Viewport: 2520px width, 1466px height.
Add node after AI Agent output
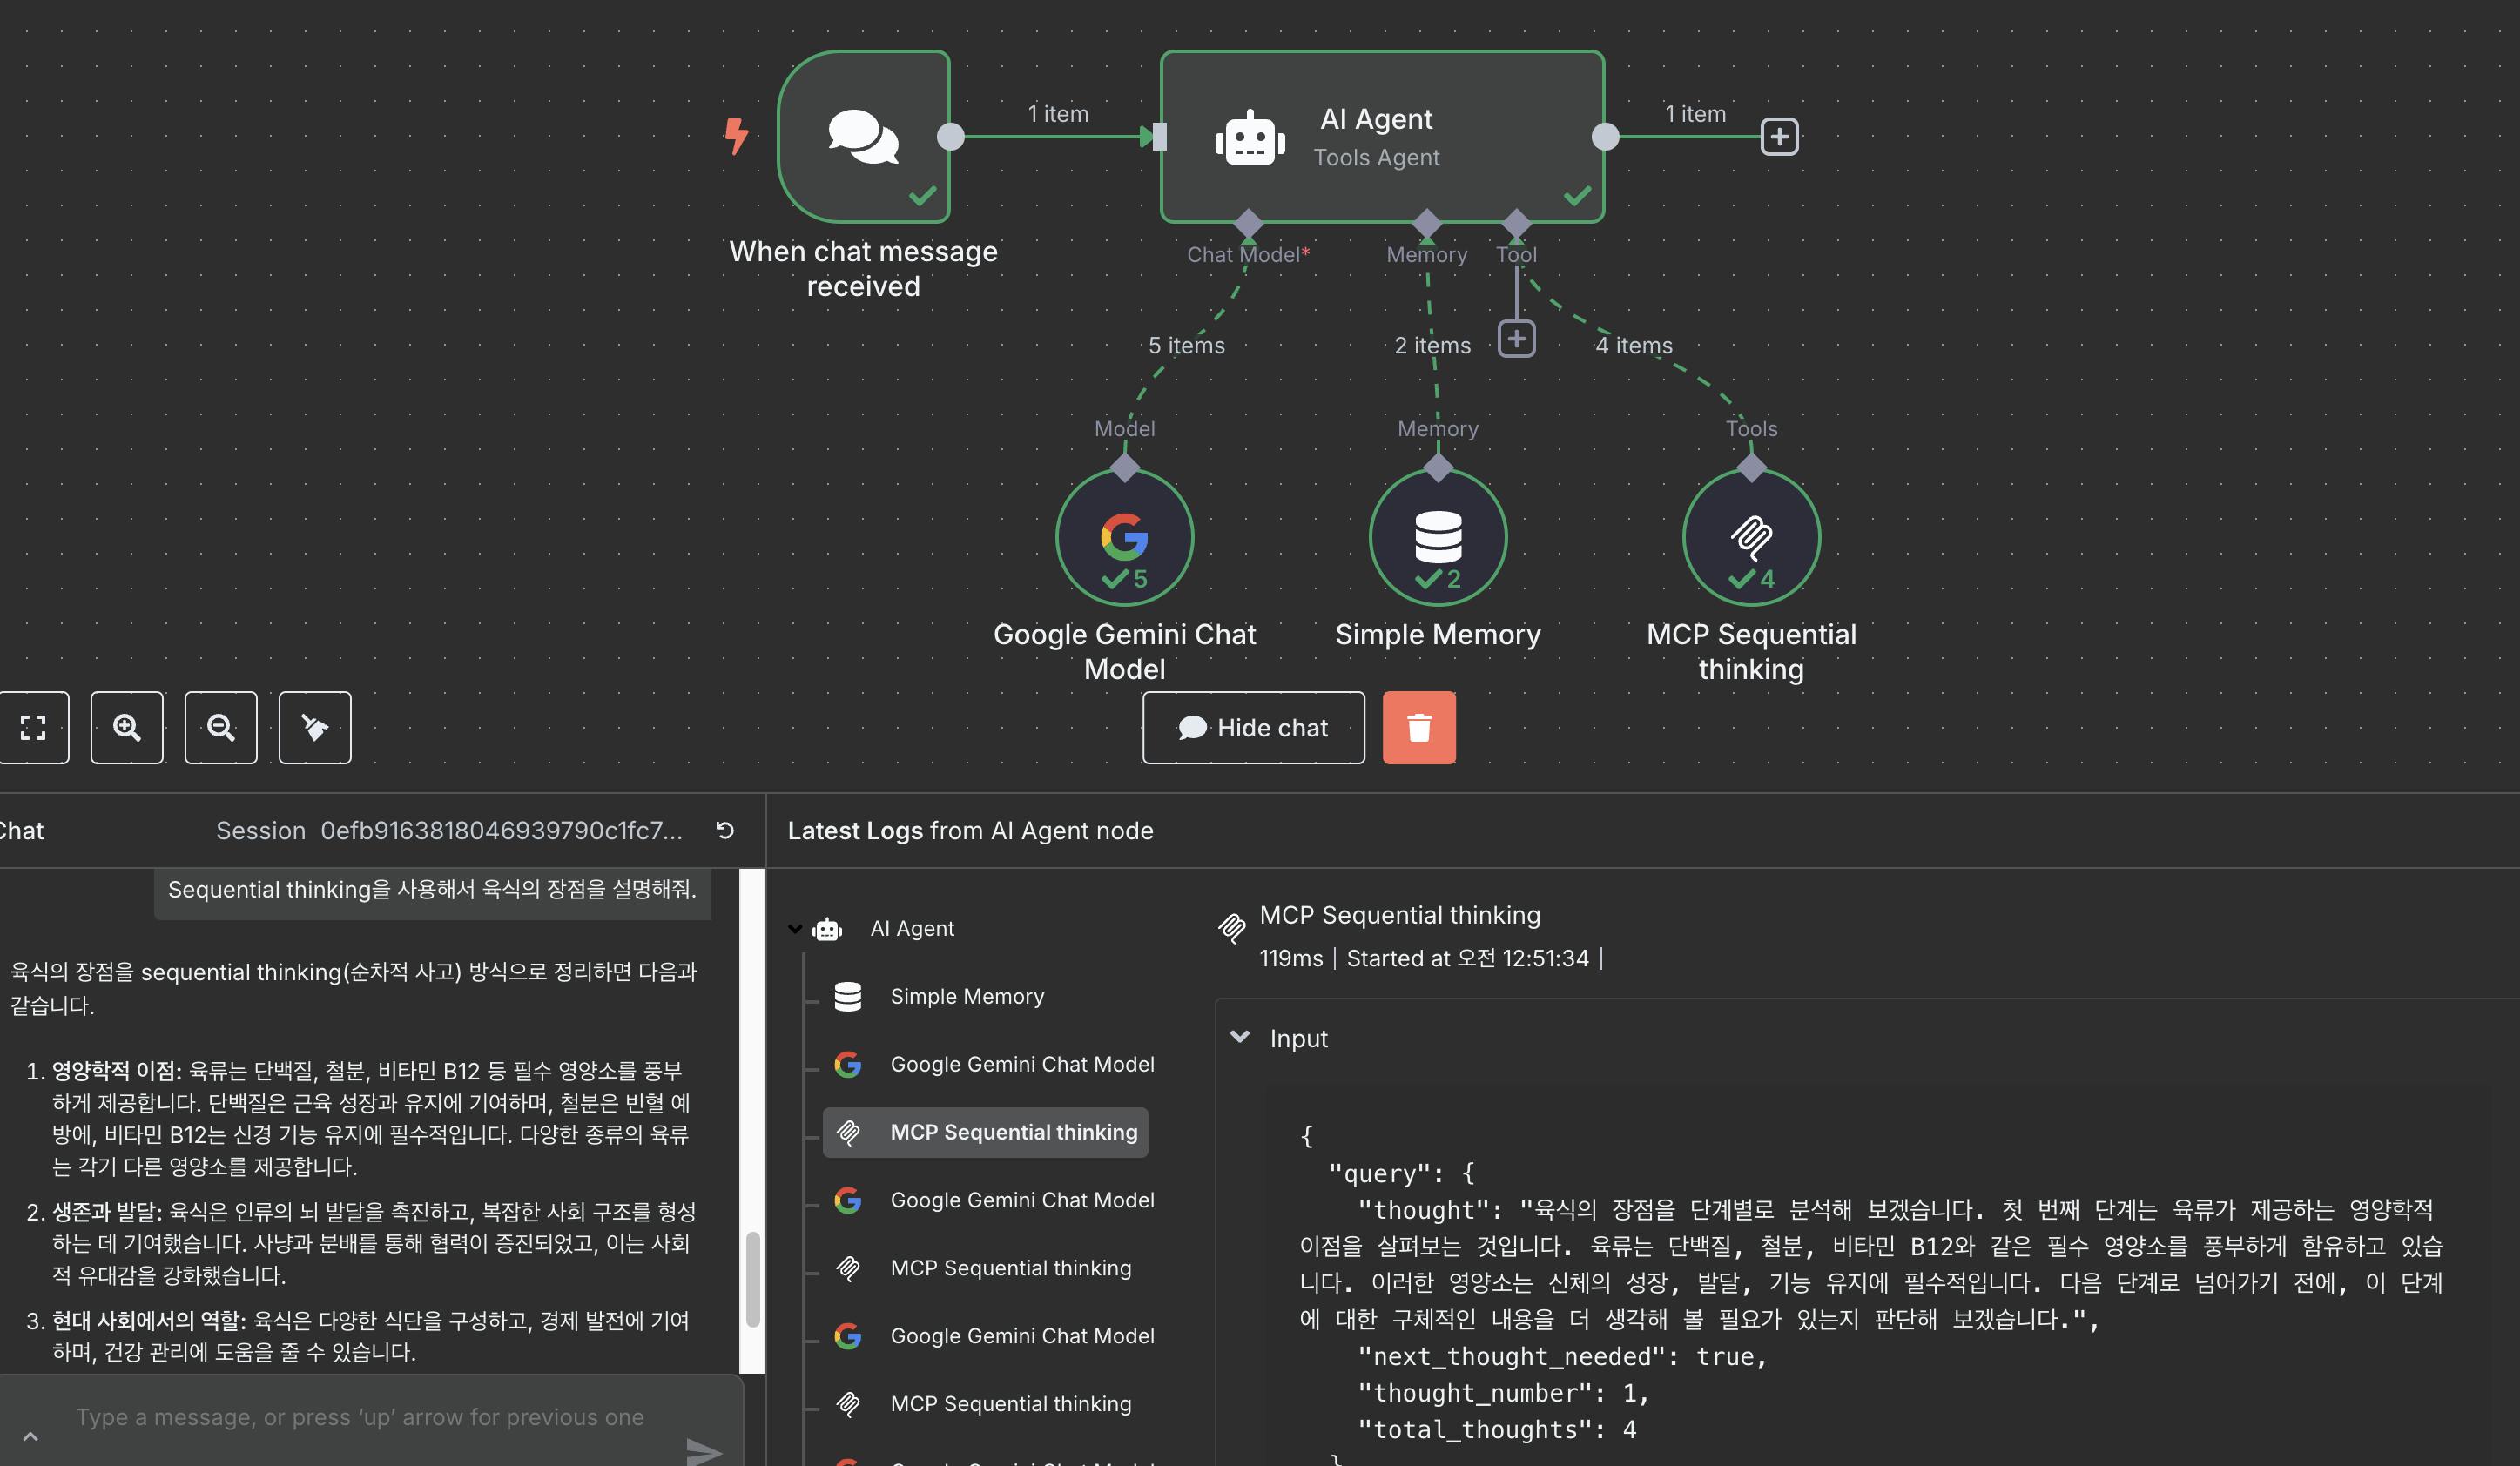click(1778, 137)
